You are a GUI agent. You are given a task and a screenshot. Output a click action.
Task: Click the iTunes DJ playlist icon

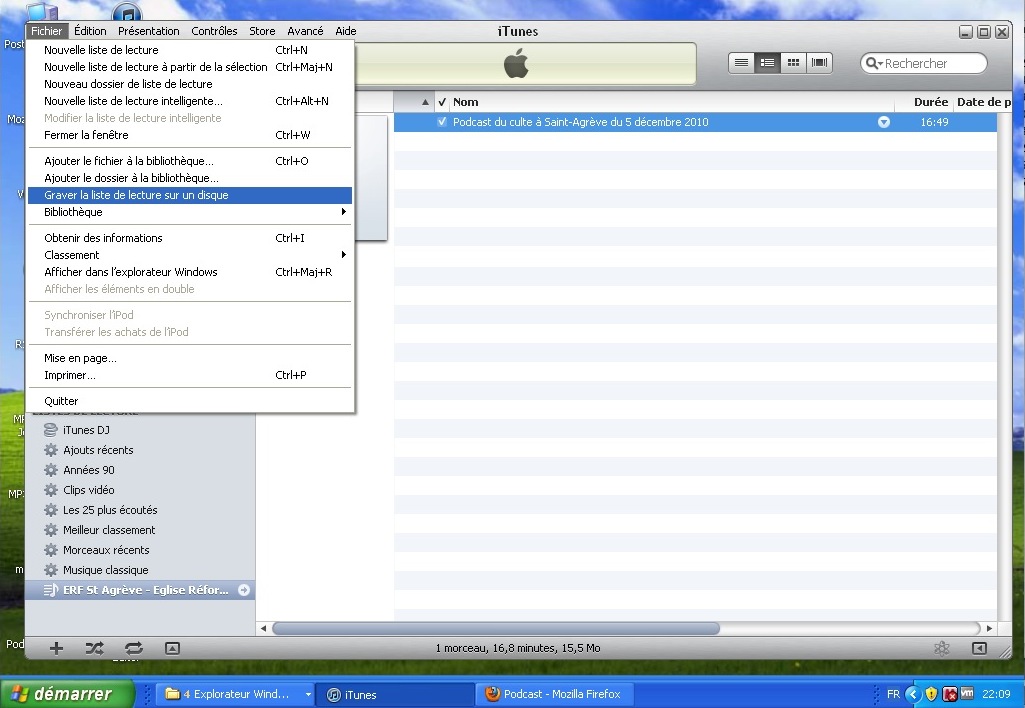coord(50,430)
